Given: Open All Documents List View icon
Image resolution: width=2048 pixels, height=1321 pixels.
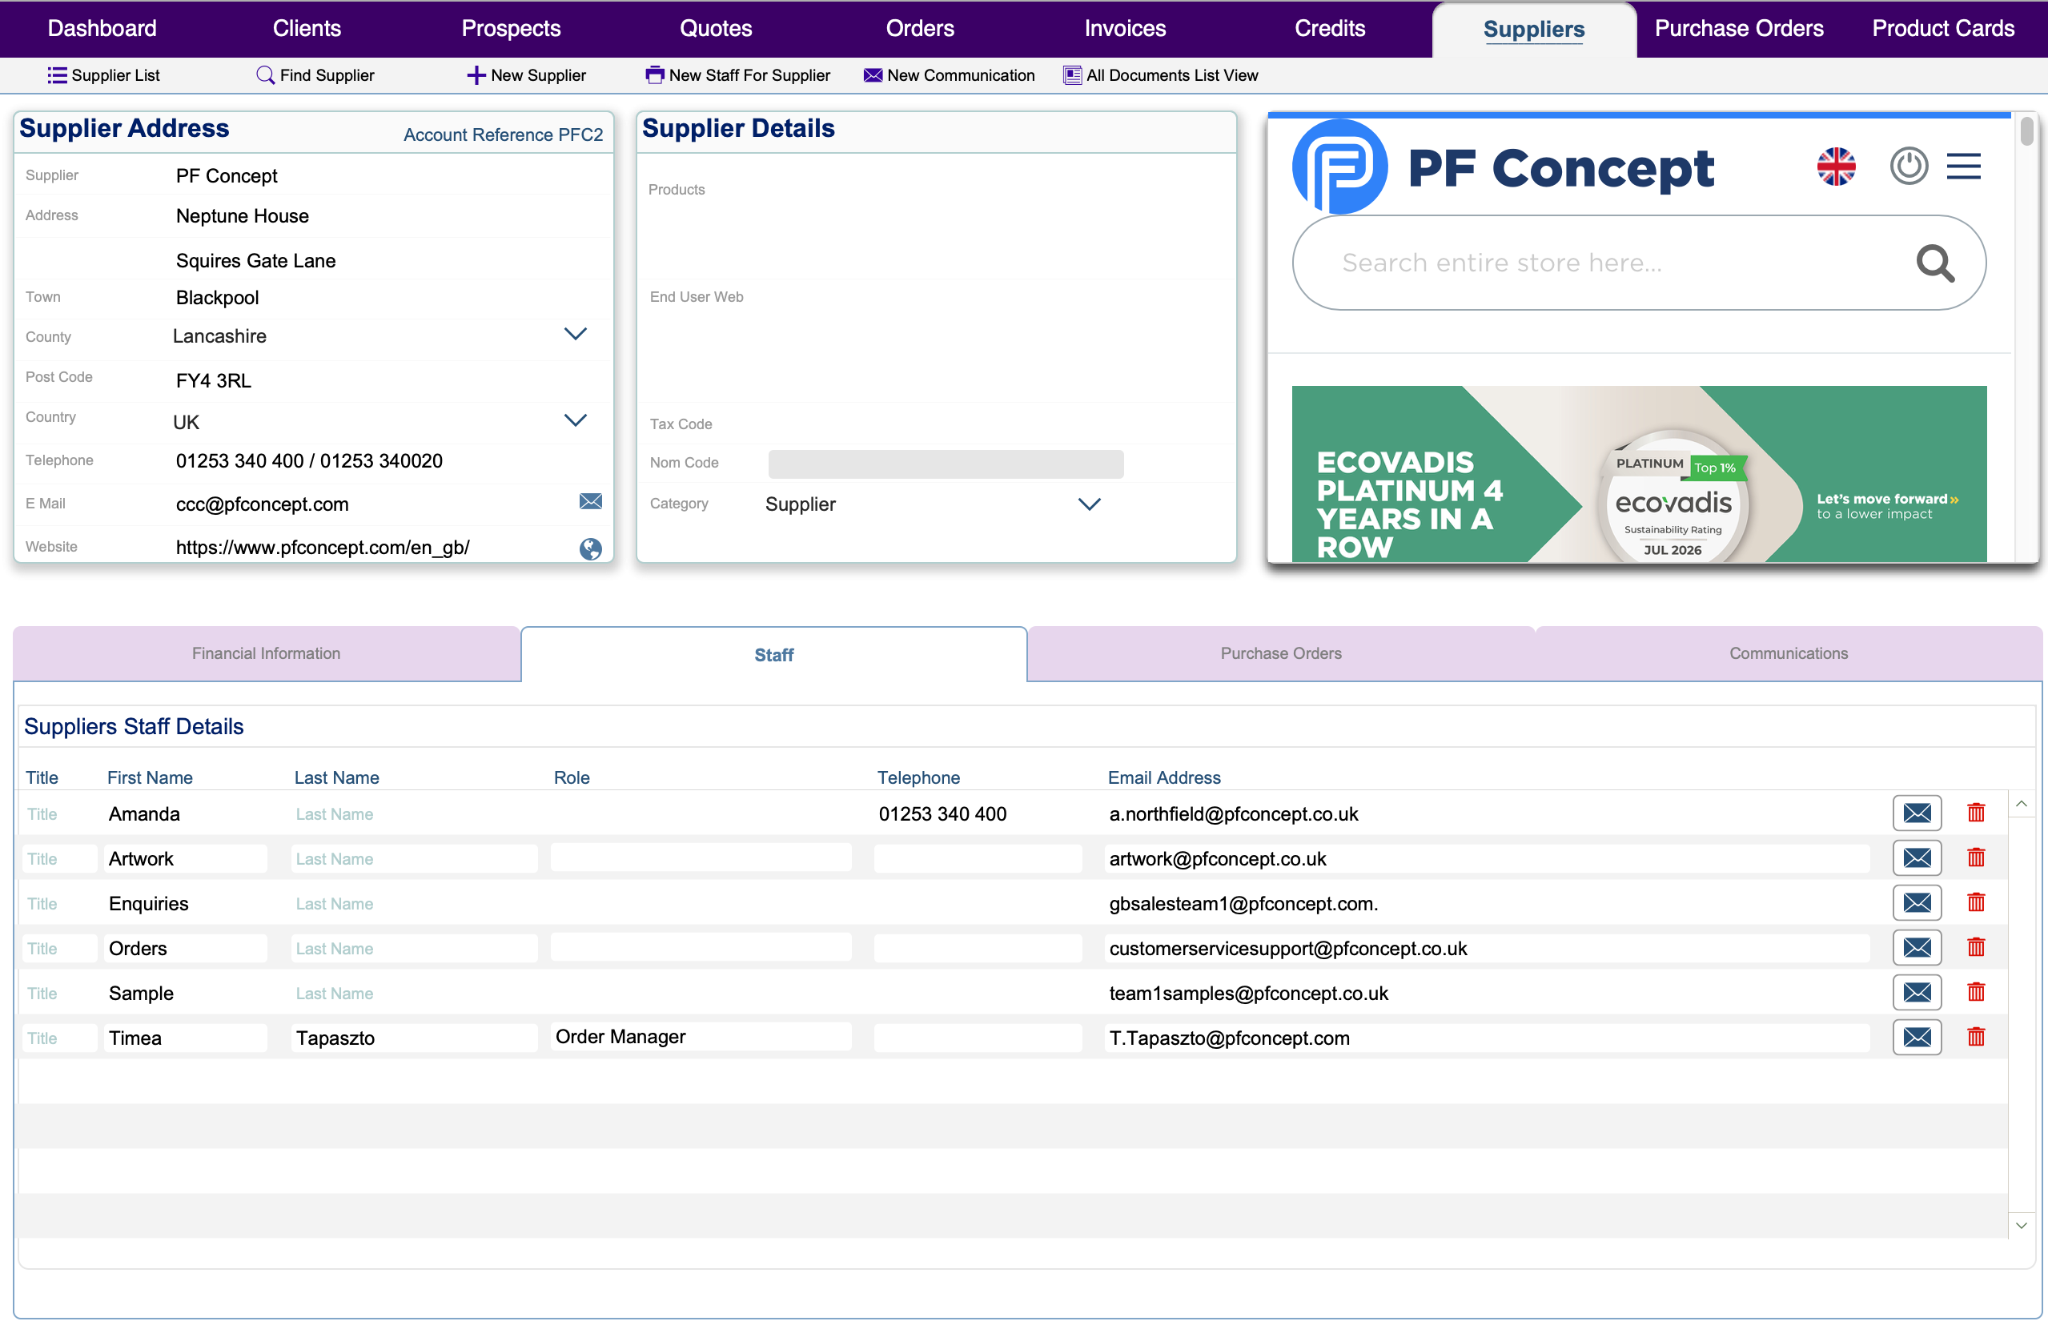Looking at the screenshot, I should [1072, 75].
